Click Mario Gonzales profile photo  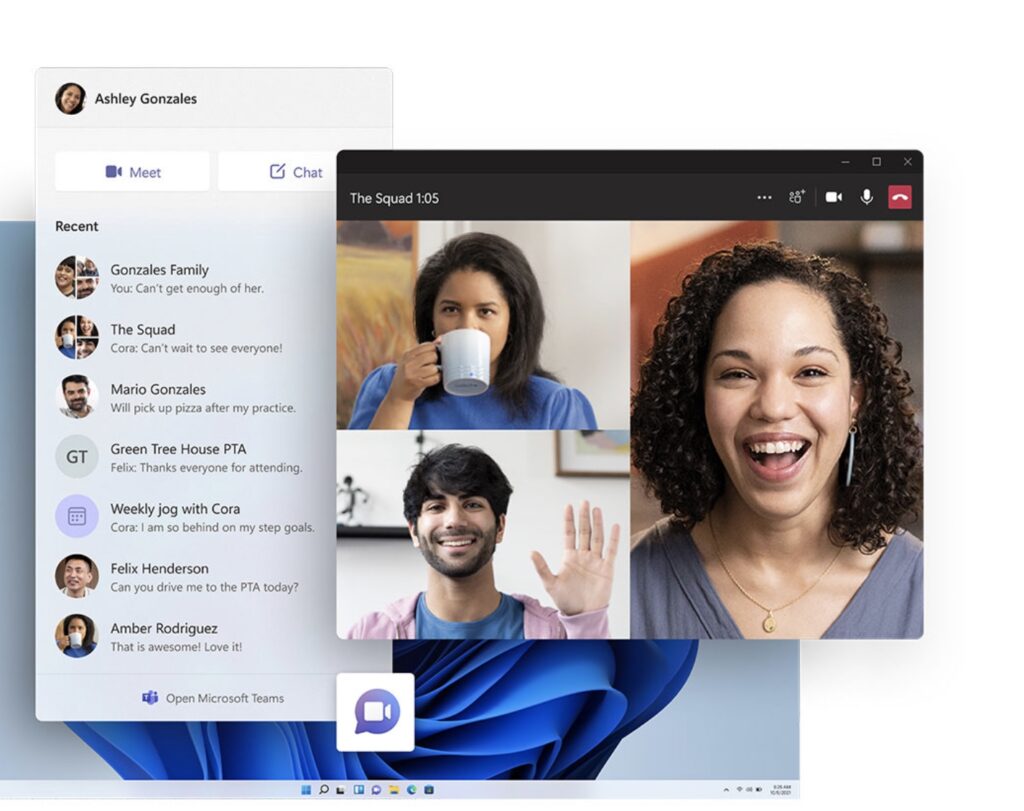point(76,397)
